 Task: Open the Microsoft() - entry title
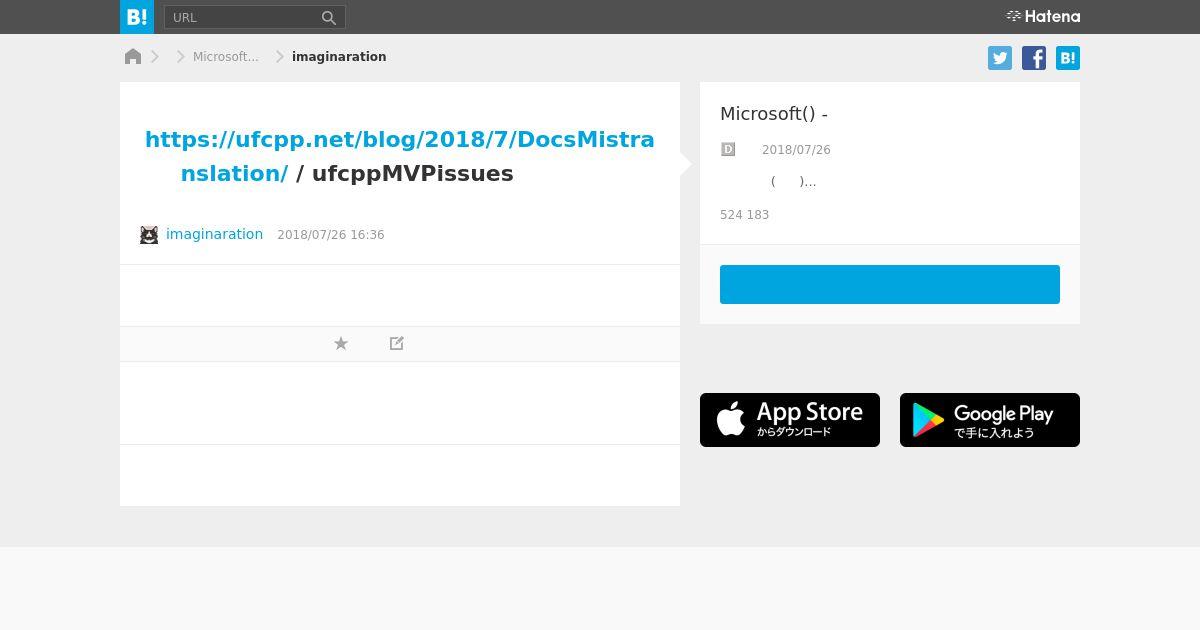click(774, 114)
